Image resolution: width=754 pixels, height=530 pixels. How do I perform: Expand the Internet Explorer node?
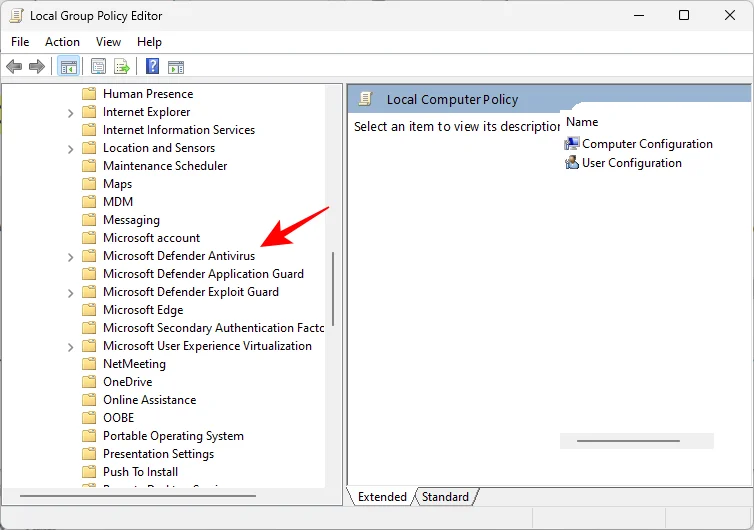click(x=70, y=113)
